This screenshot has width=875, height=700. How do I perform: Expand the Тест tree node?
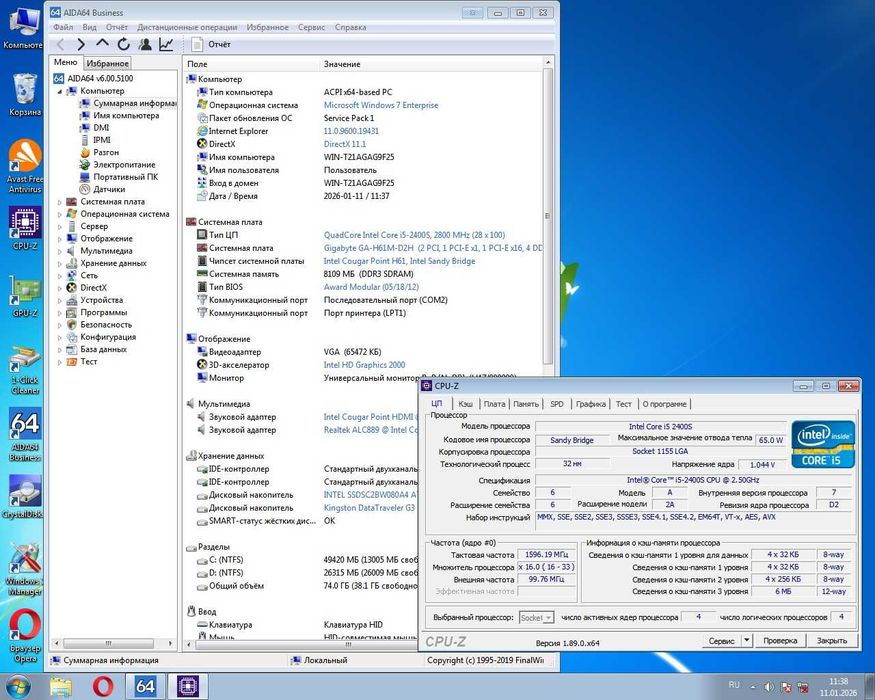pyautogui.click(x=60, y=362)
